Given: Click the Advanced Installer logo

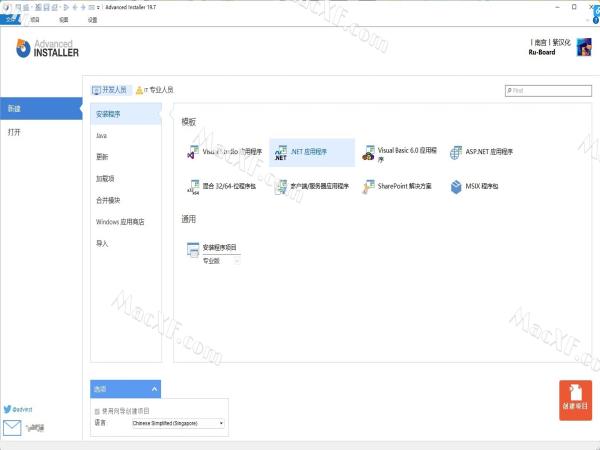Looking at the screenshot, I should click(47, 49).
